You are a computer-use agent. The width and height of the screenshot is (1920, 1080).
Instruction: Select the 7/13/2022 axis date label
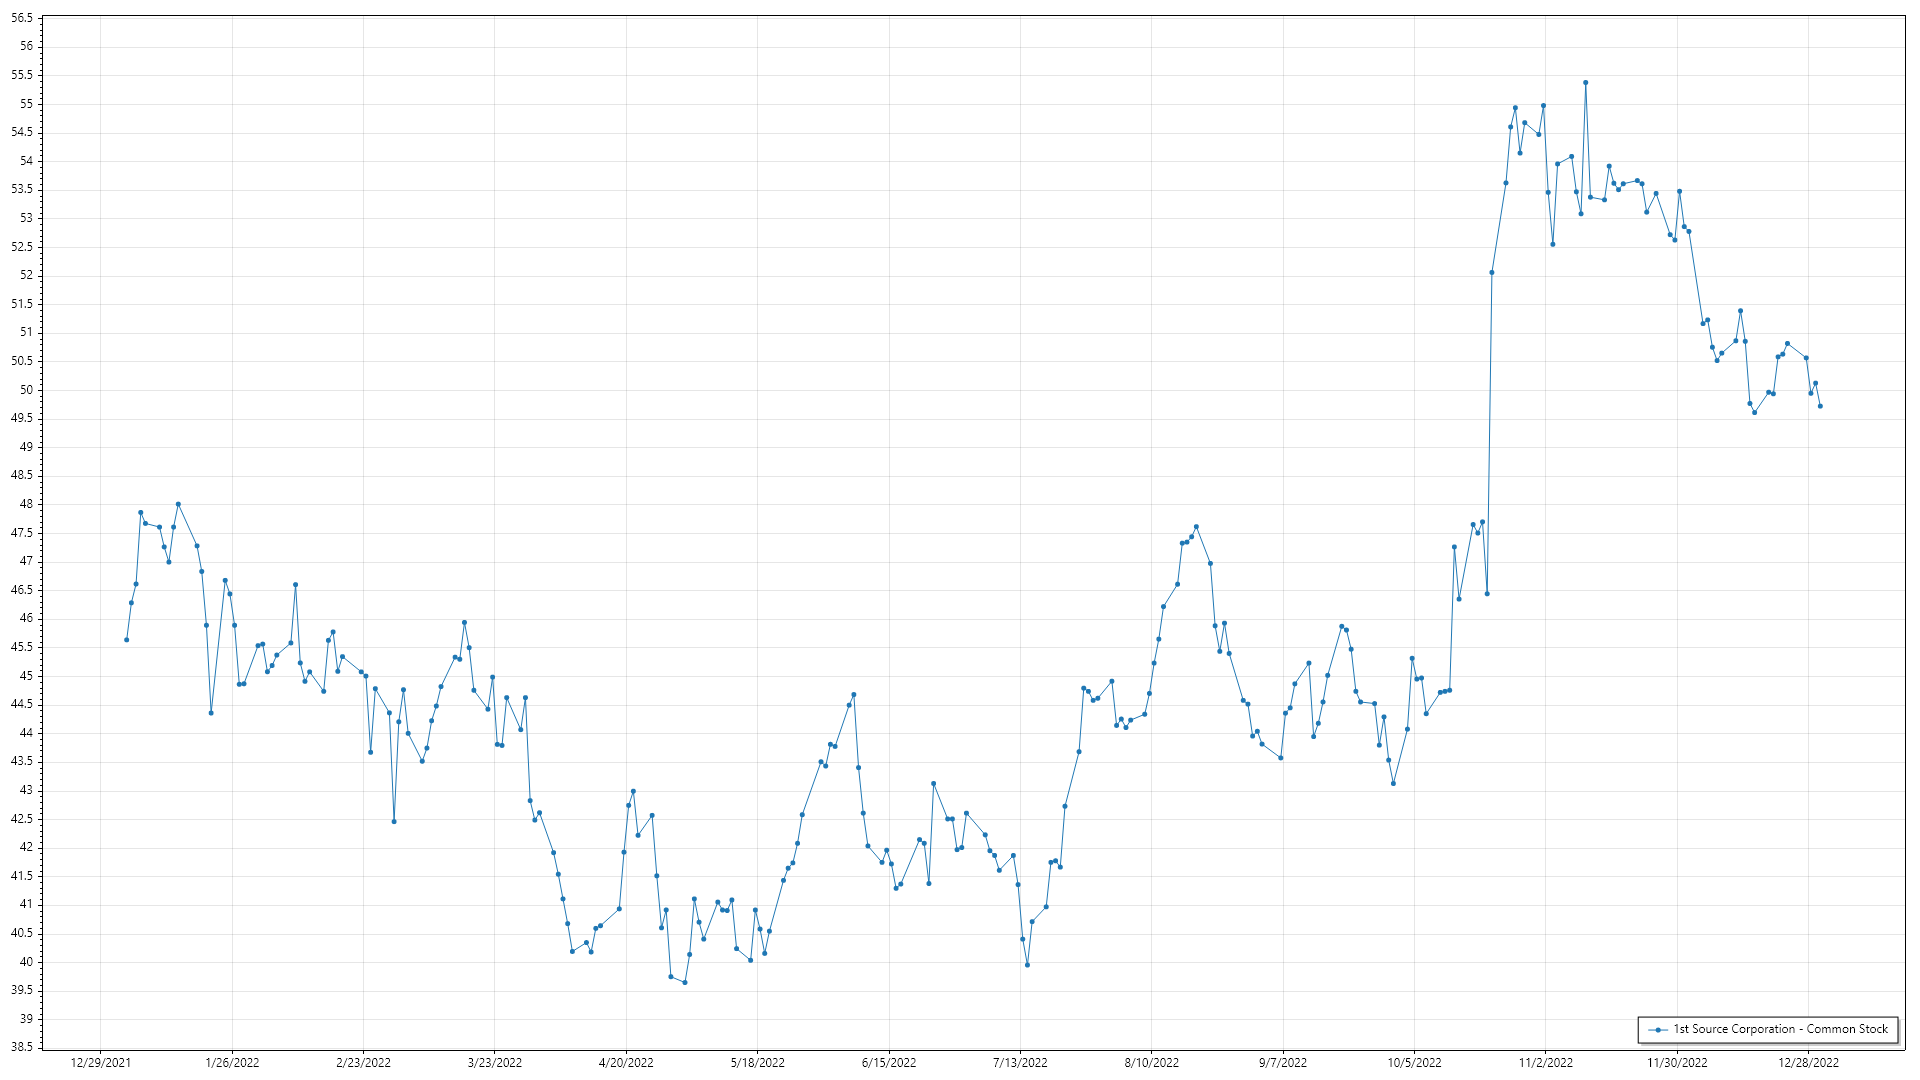coord(1020,1063)
